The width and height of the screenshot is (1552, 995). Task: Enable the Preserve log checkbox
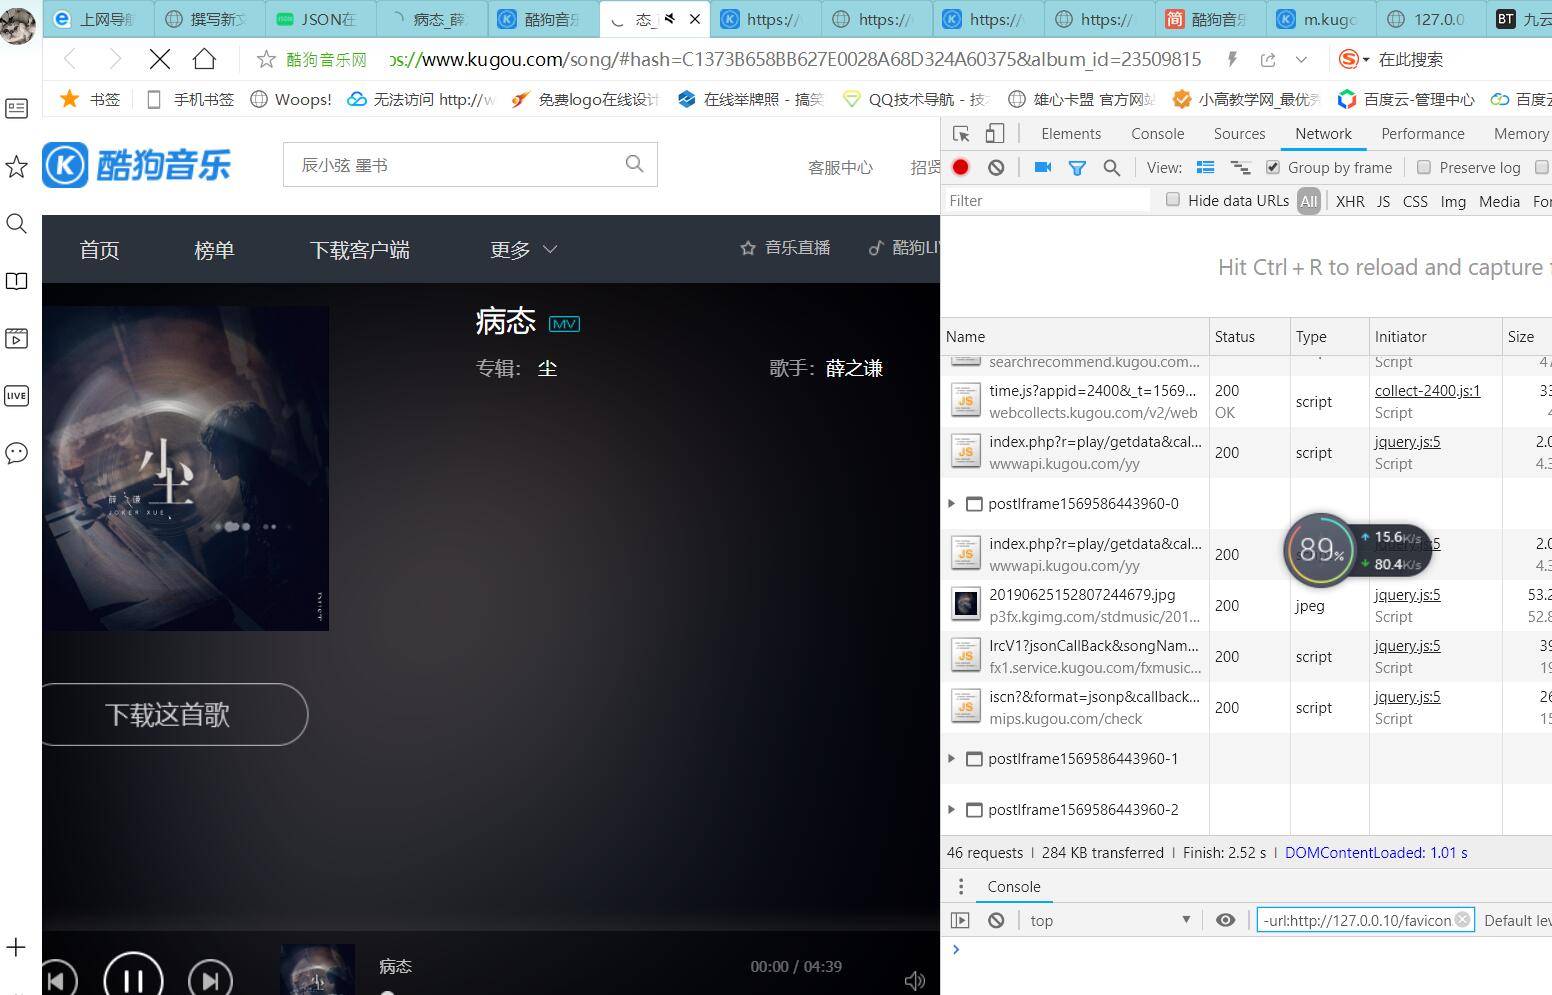[1424, 167]
